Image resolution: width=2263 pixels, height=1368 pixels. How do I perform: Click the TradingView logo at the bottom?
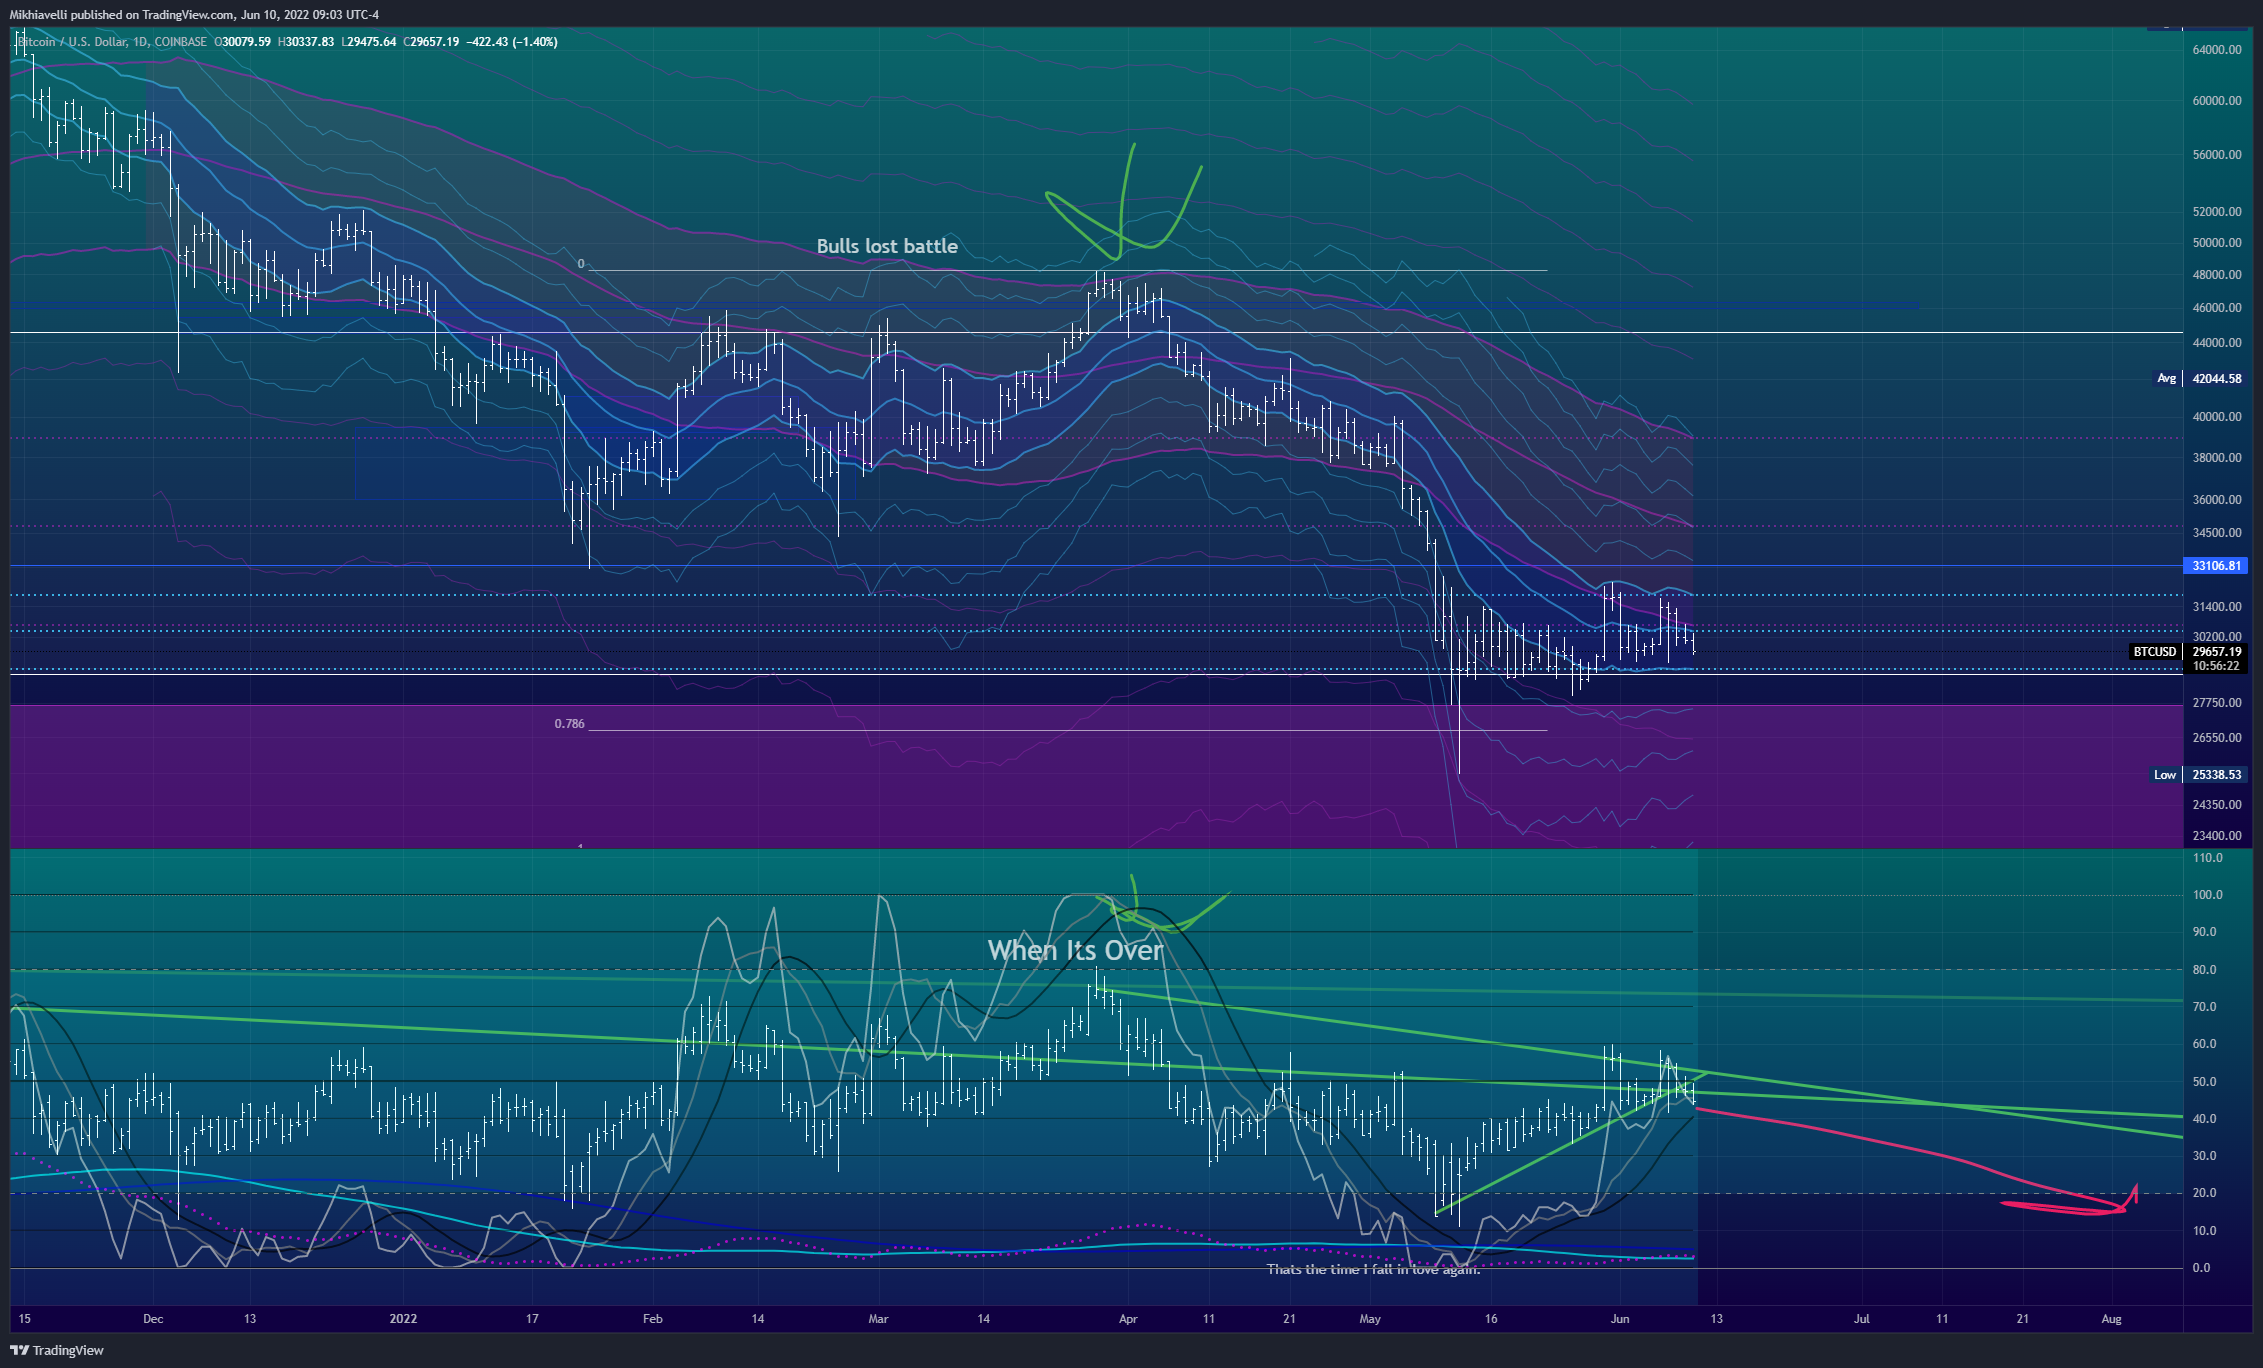(57, 1350)
